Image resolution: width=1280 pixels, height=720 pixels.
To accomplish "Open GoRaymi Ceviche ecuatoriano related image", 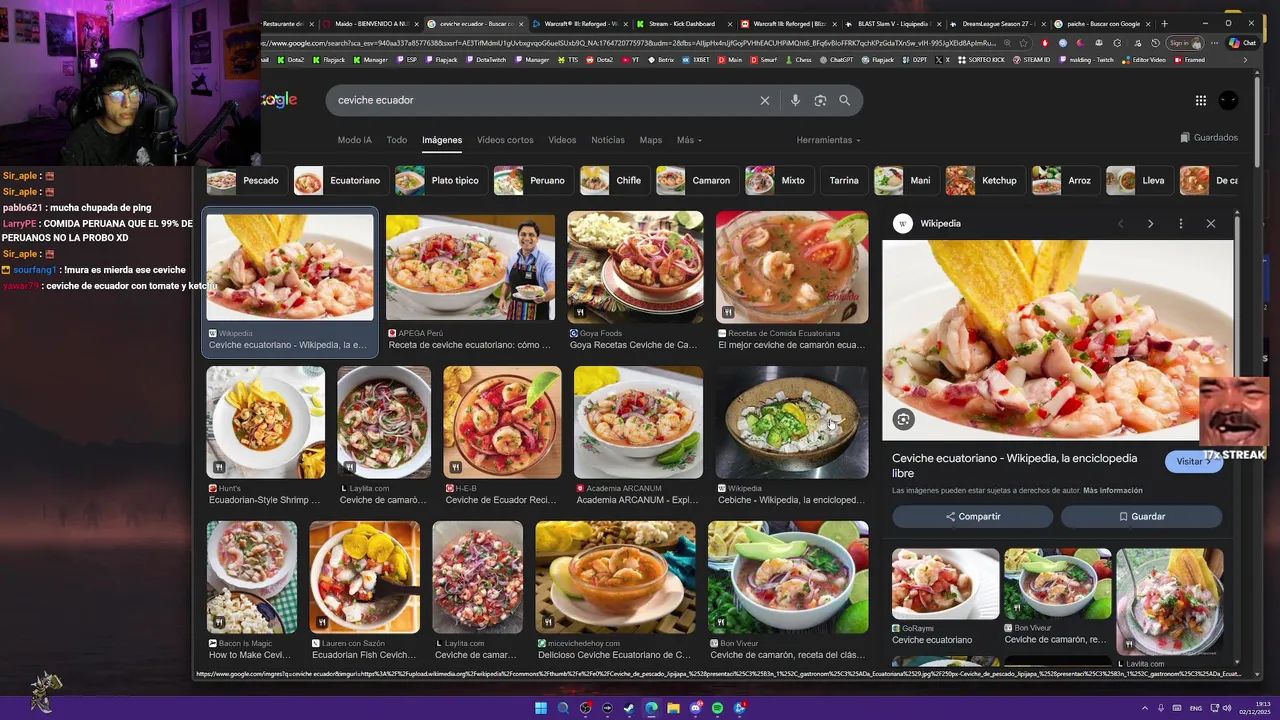I will click(945, 584).
